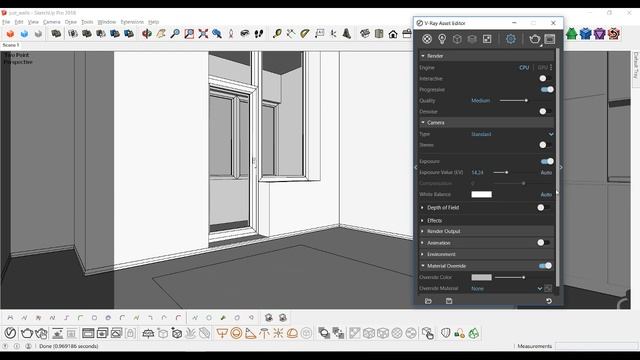Screen dimensions: 640x360
Task: Click the house icon in the top toolbar
Action: point(393,34)
